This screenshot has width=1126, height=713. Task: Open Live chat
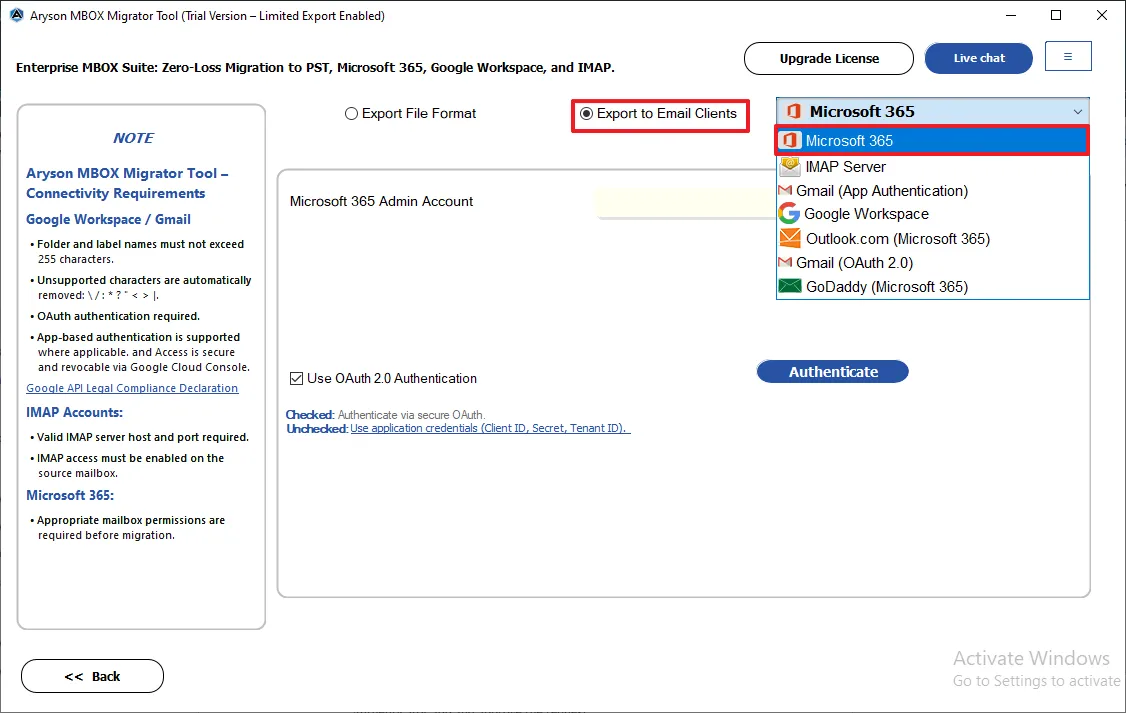[979, 58]
